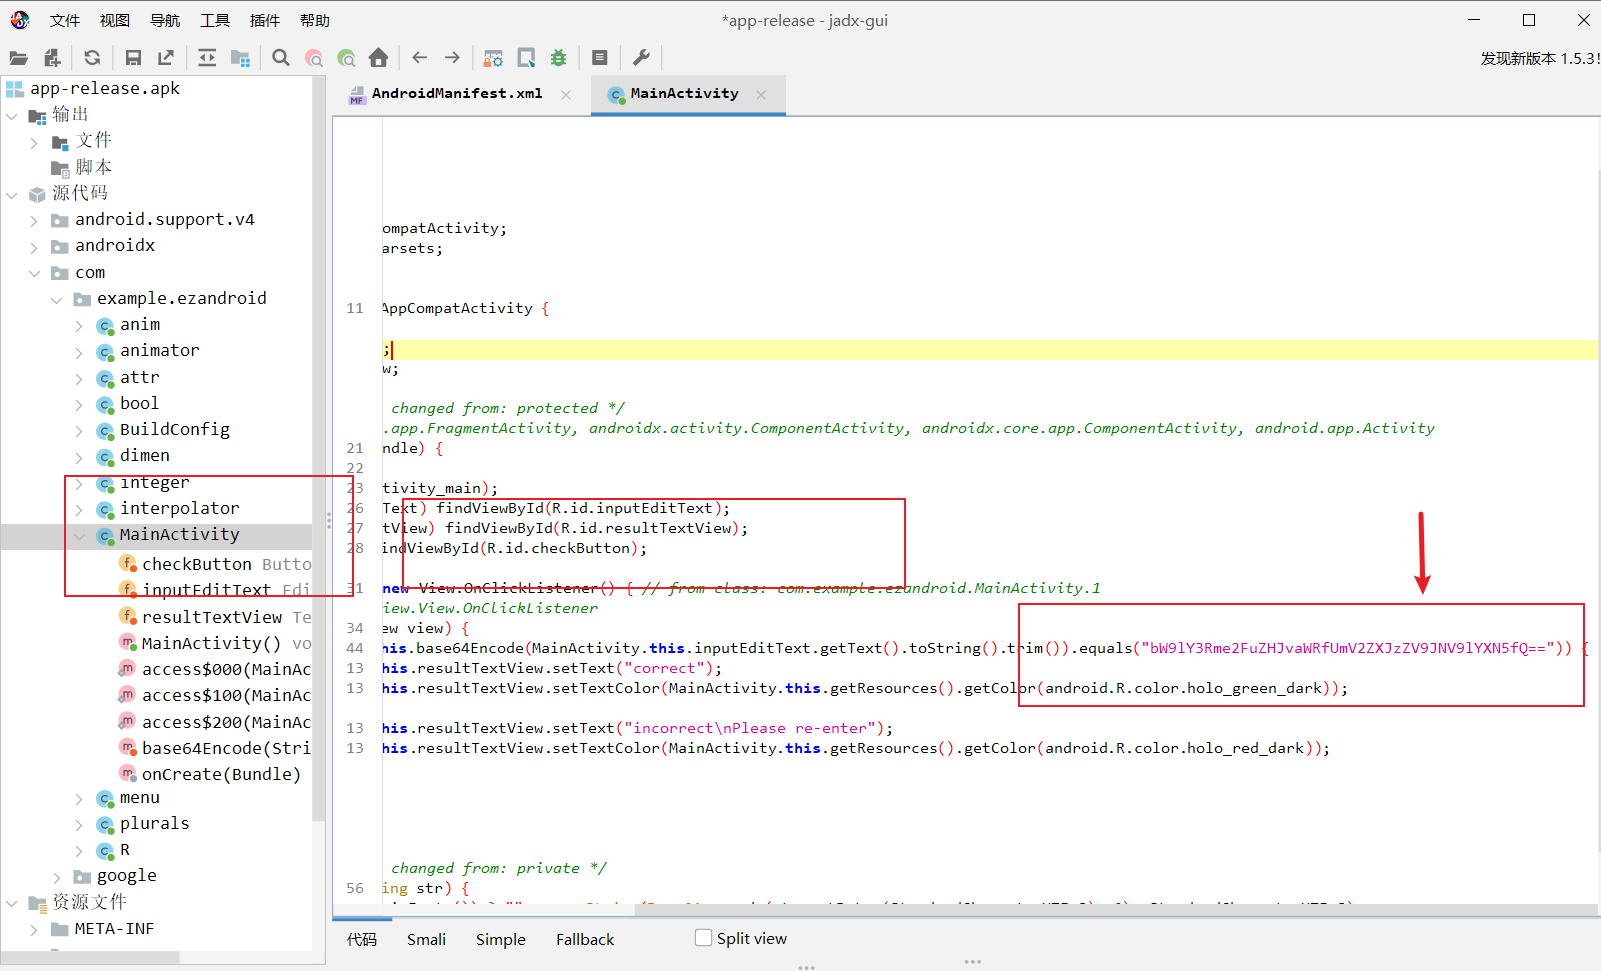The image size is (1601, 971).
Task: Expand the android.support.v4 package
Action: pos(34,220)
